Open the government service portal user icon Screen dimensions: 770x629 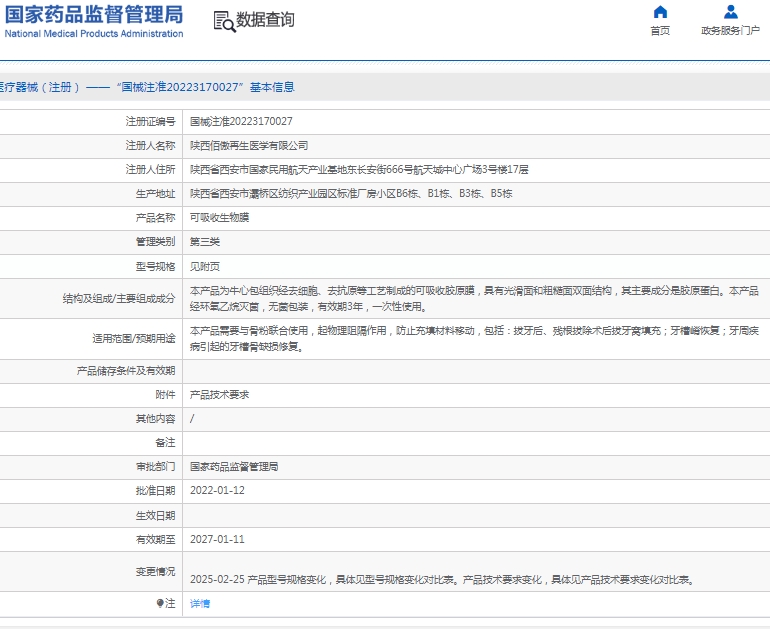pos(730,12)
